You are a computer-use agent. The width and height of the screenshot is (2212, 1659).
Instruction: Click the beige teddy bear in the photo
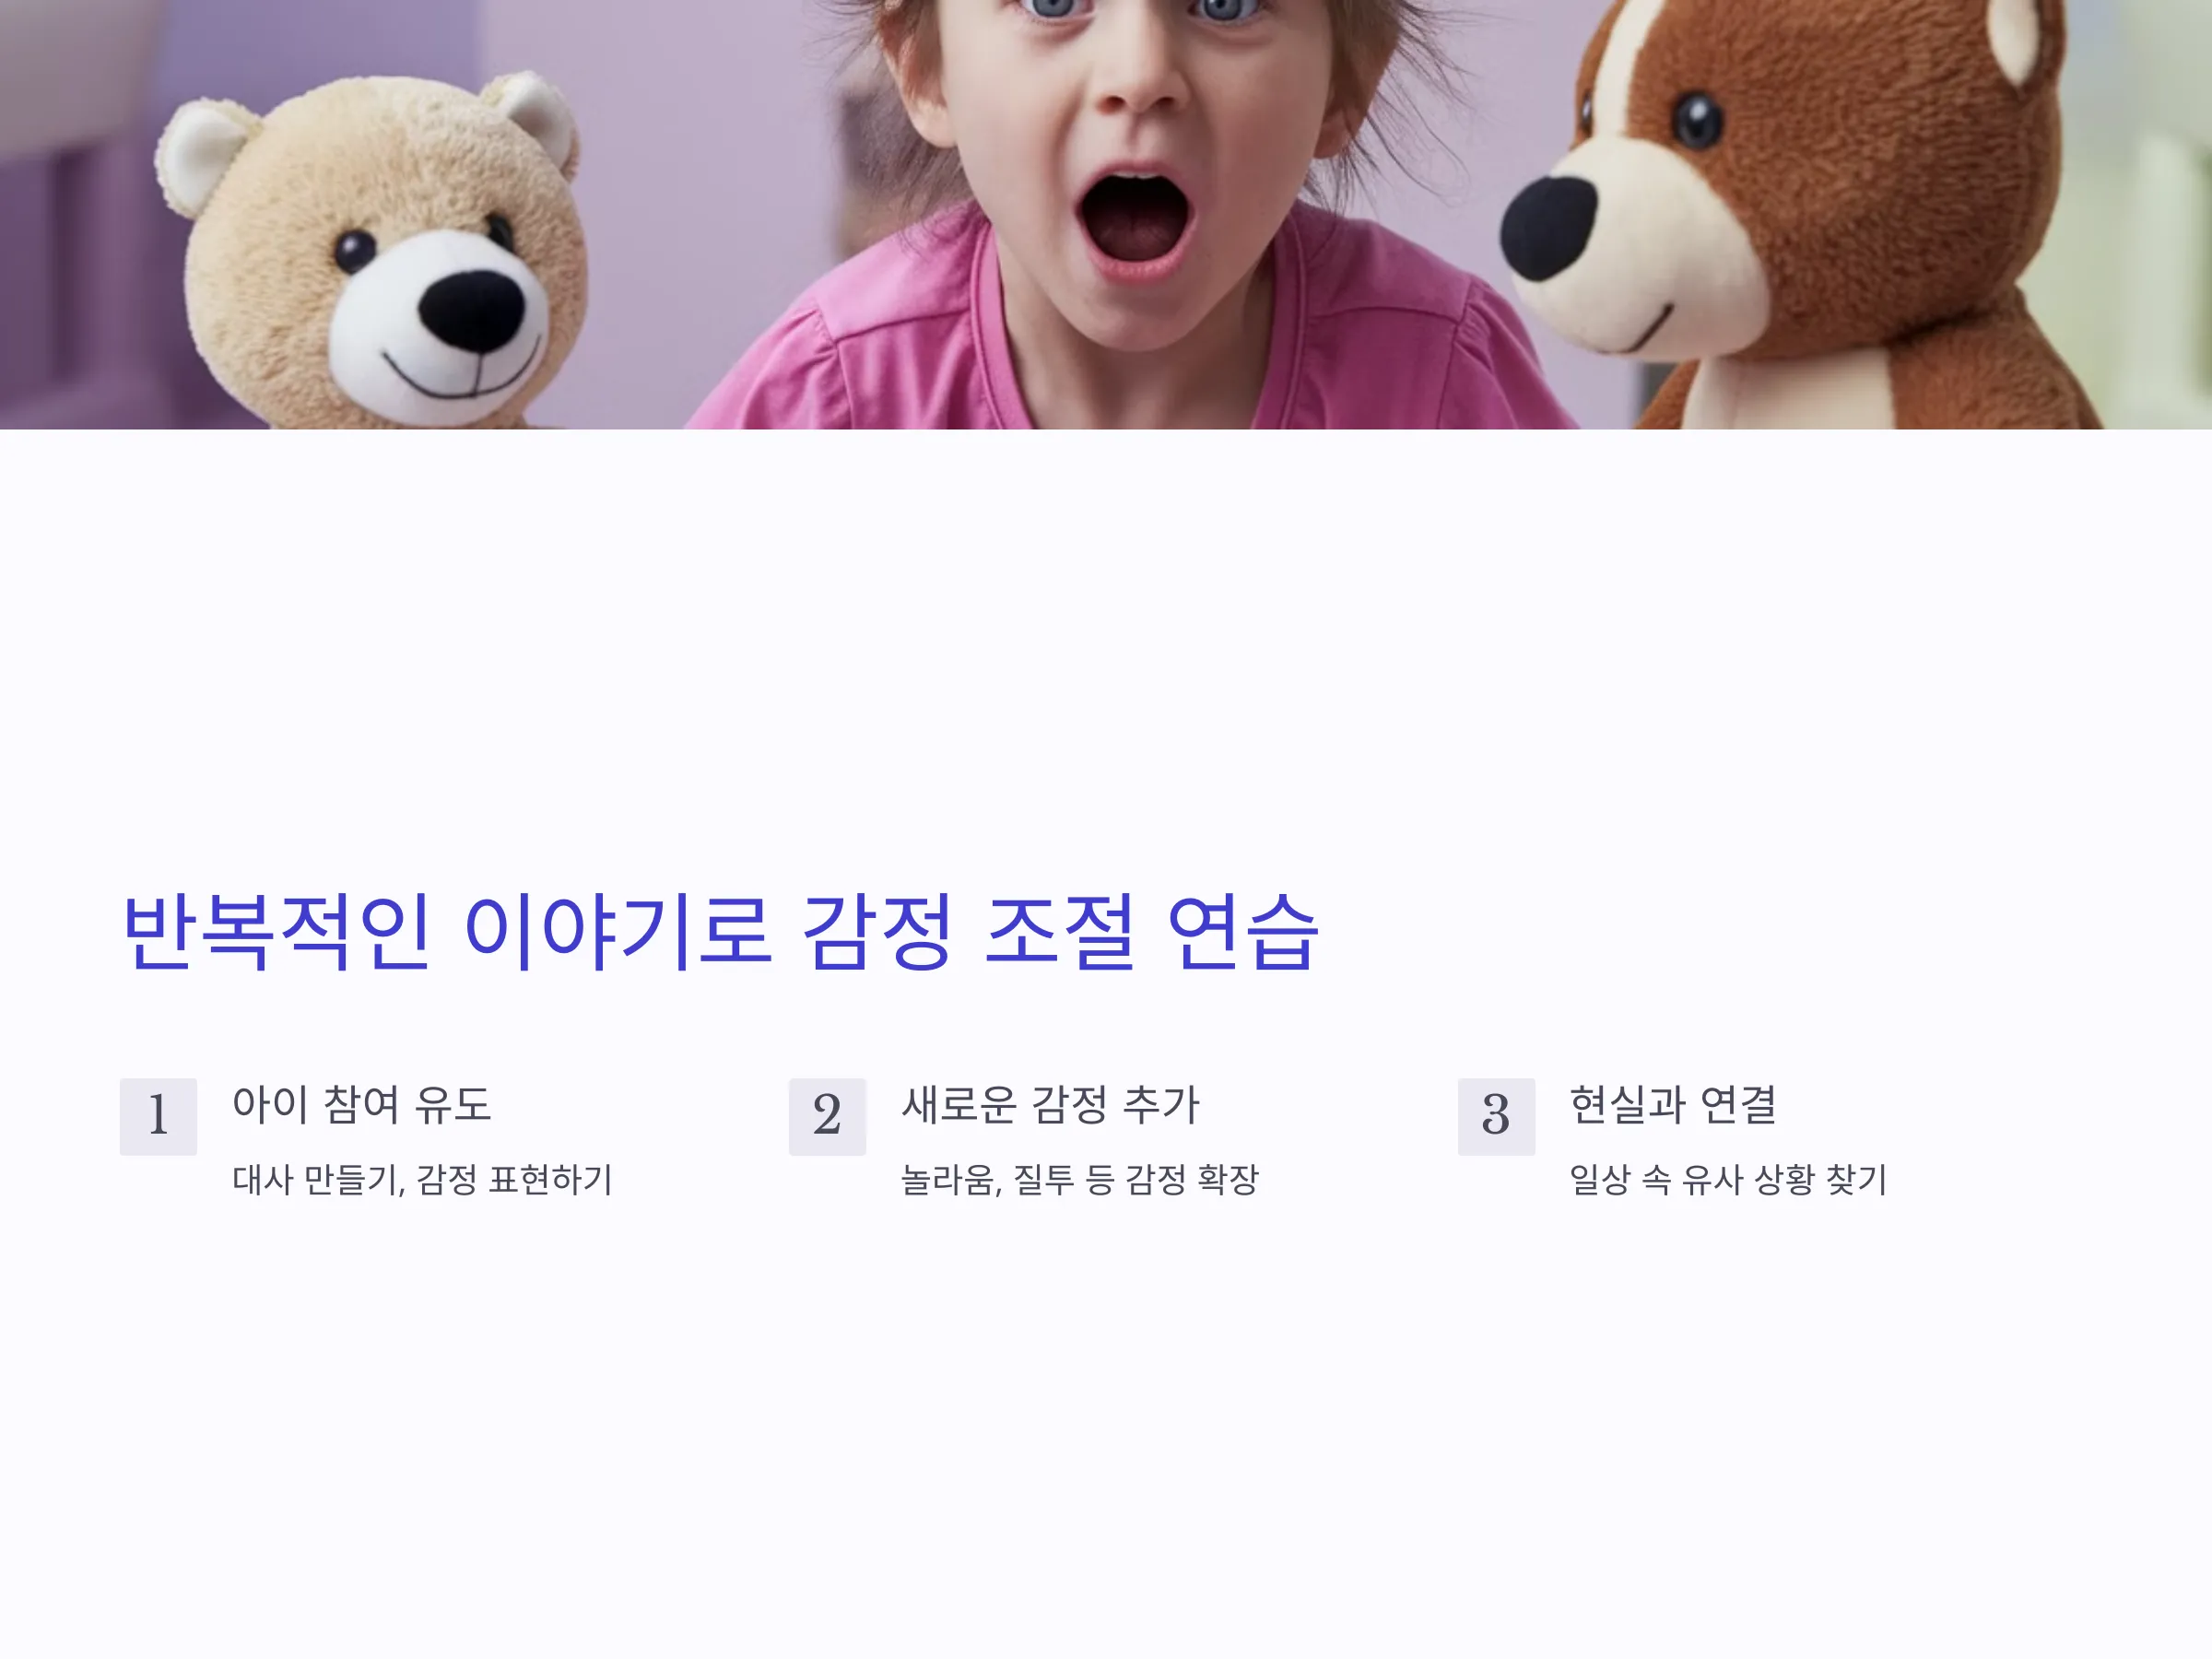coord(380,250)
